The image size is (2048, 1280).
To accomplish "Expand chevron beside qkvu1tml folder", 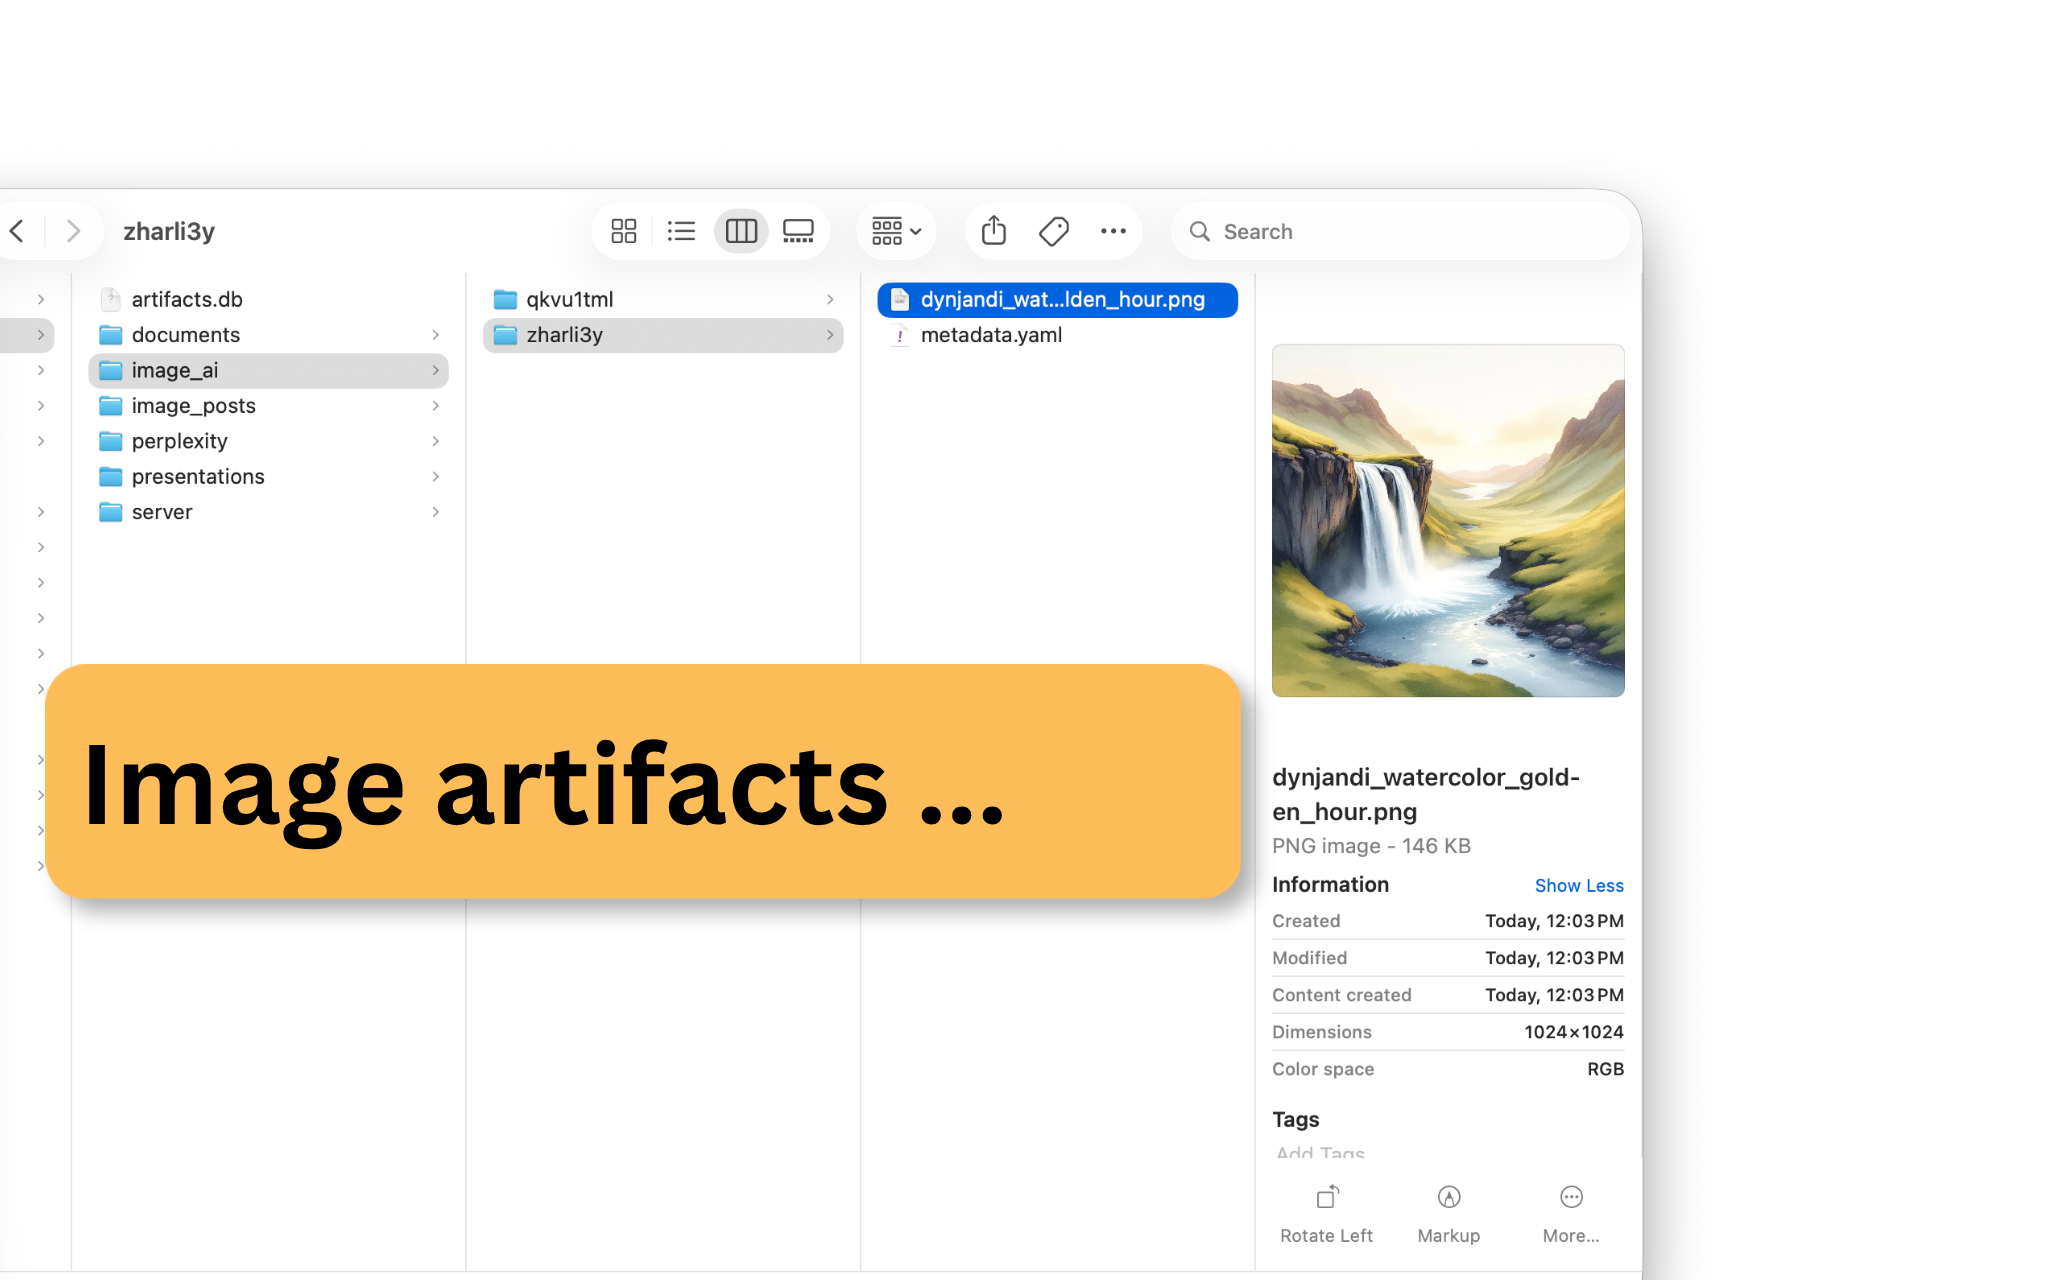I will pyautogui.click(x=830, y=299).
